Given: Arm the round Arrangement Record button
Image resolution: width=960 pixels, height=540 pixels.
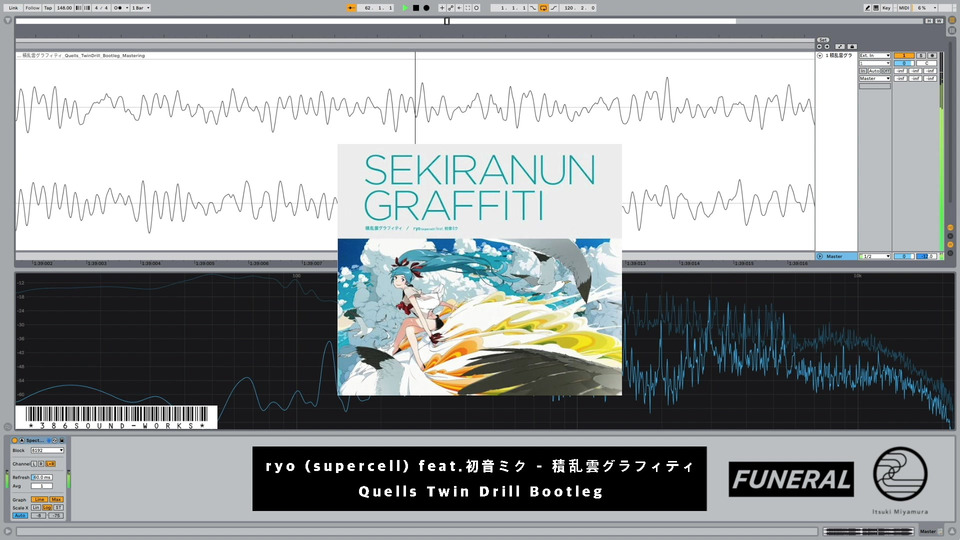Looking at the screenshot, I should 426,8.
